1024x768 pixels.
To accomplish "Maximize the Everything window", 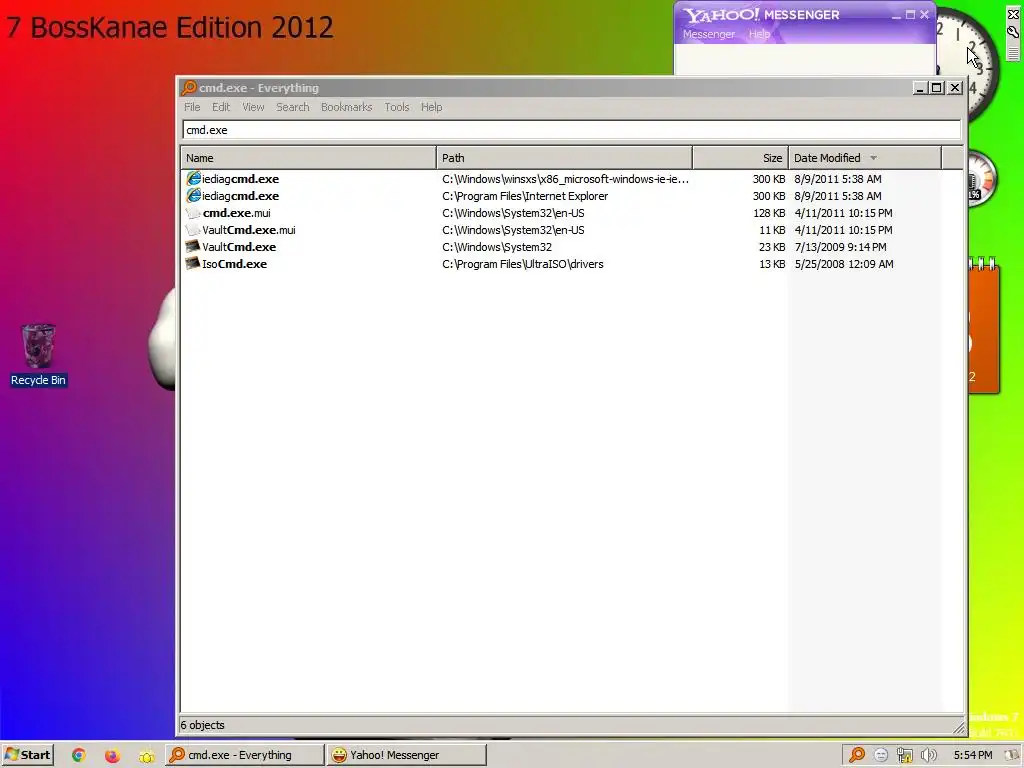I will 936,88.
